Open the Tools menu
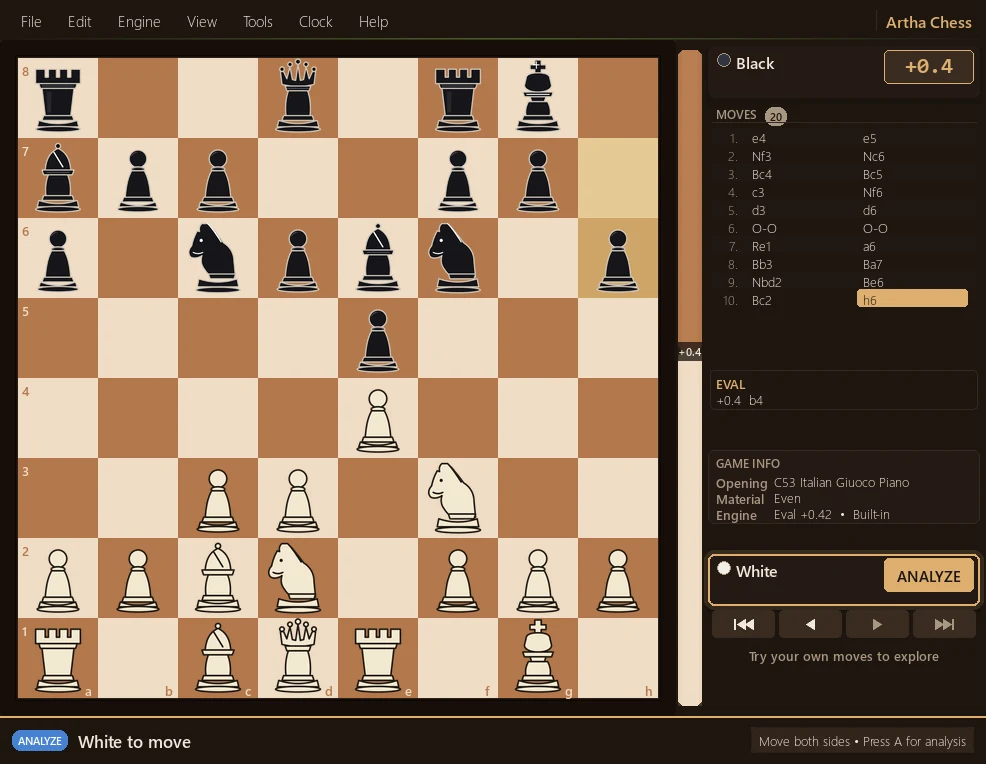 pos(258,21)
